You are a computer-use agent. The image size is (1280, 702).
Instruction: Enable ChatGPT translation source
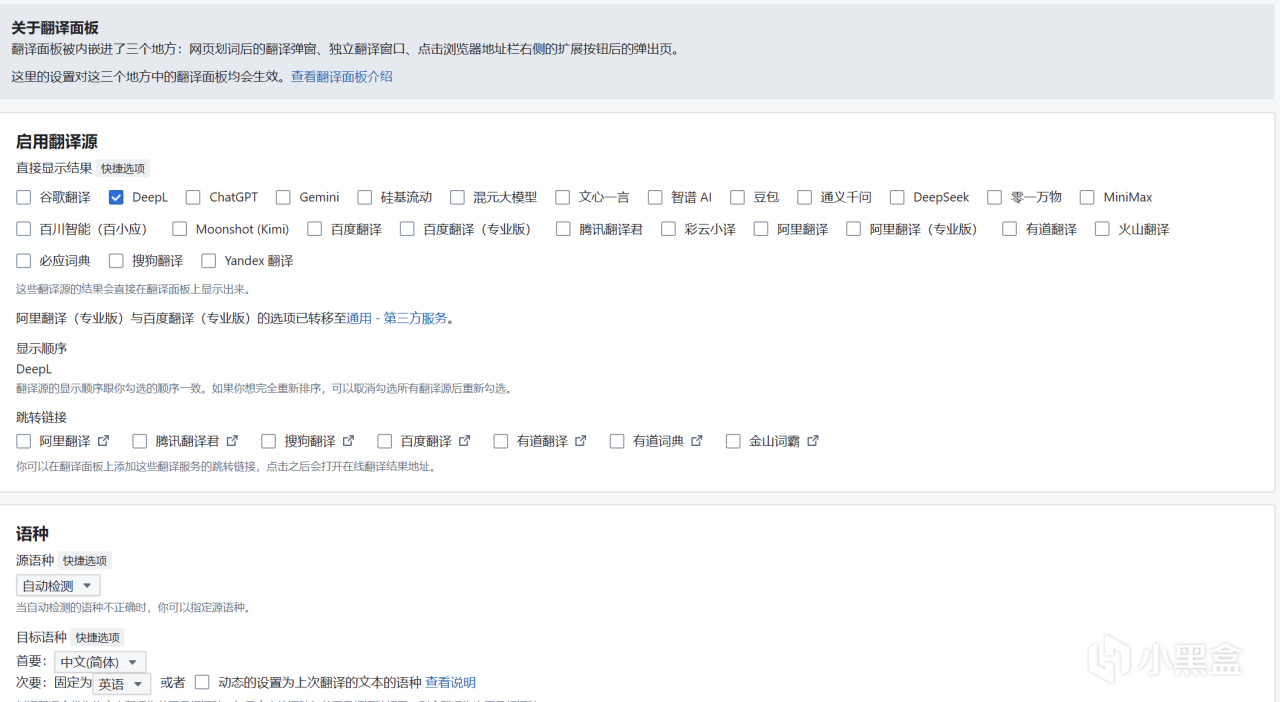point(193,197)
